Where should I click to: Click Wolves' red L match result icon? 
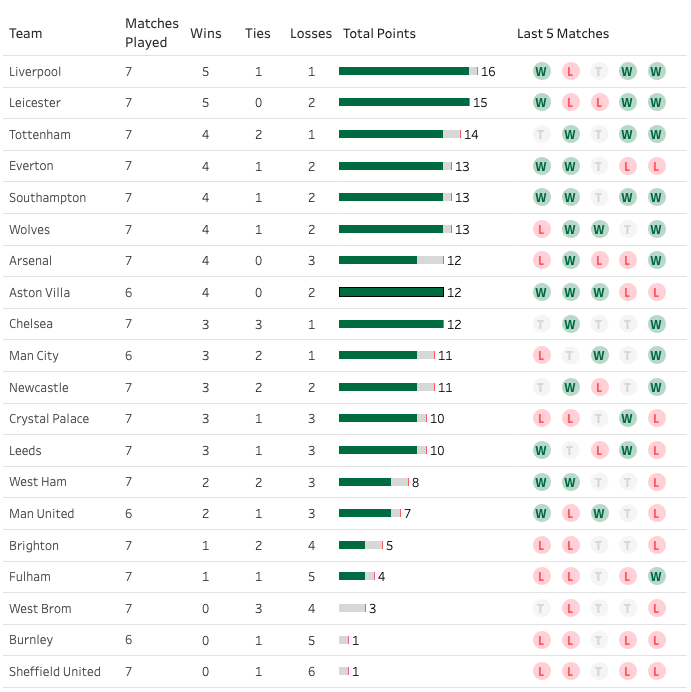point(541,229)
